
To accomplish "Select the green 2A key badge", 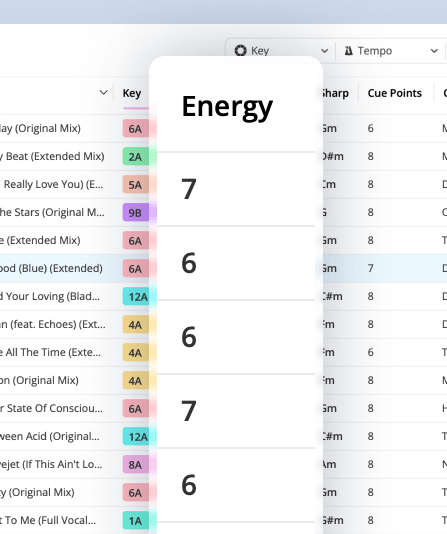I will pos(136,157).
